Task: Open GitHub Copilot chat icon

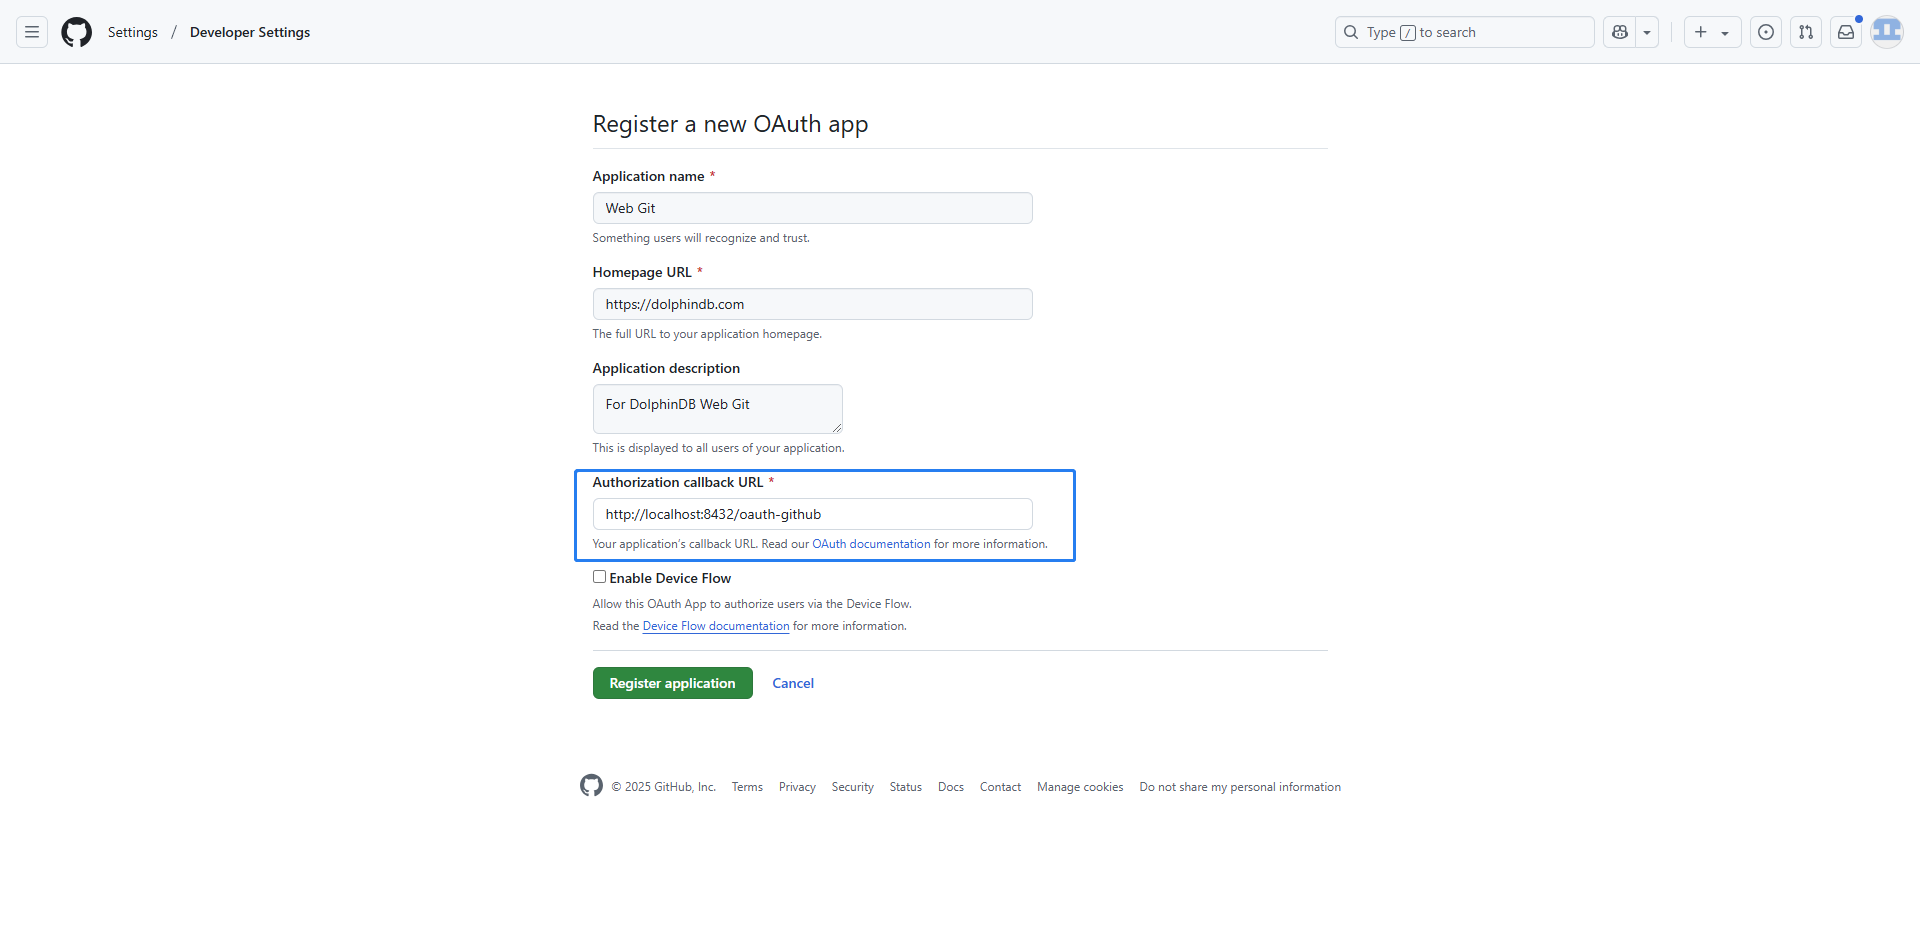Action: 1620,32
